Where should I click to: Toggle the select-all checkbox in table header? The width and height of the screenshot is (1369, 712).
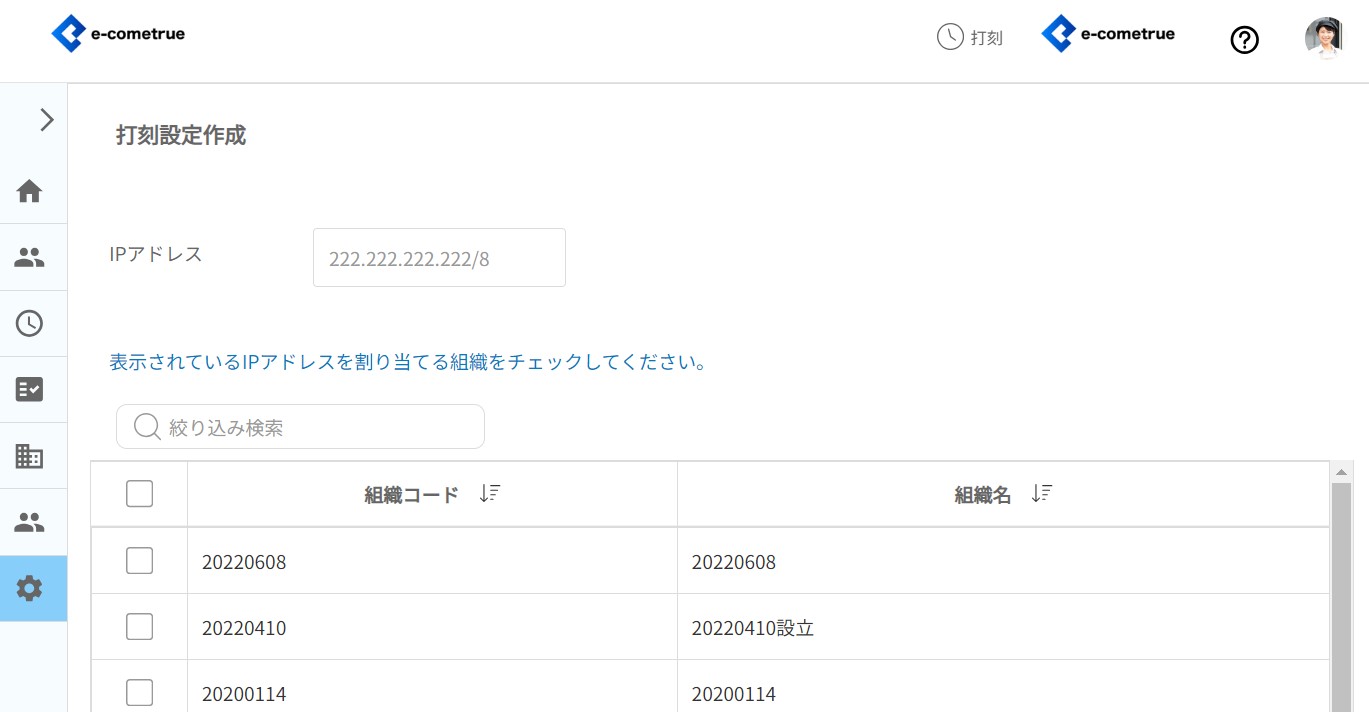click(139, 494)
